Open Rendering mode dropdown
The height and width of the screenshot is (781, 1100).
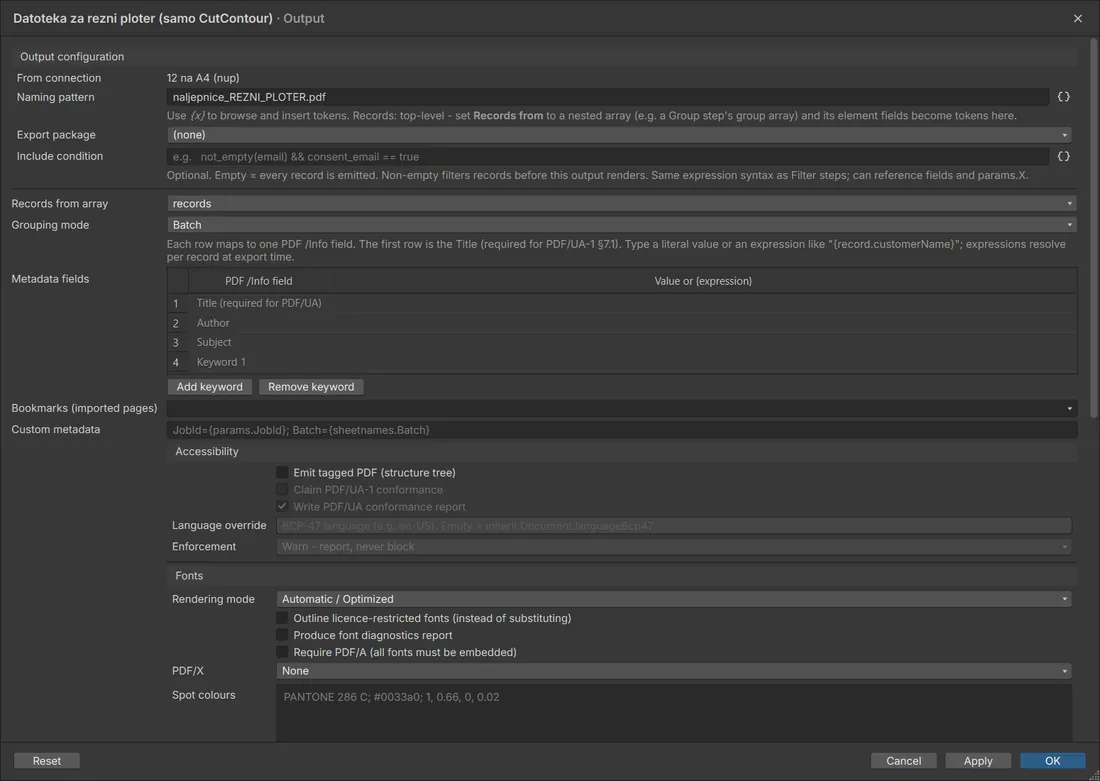click(673, 599)
